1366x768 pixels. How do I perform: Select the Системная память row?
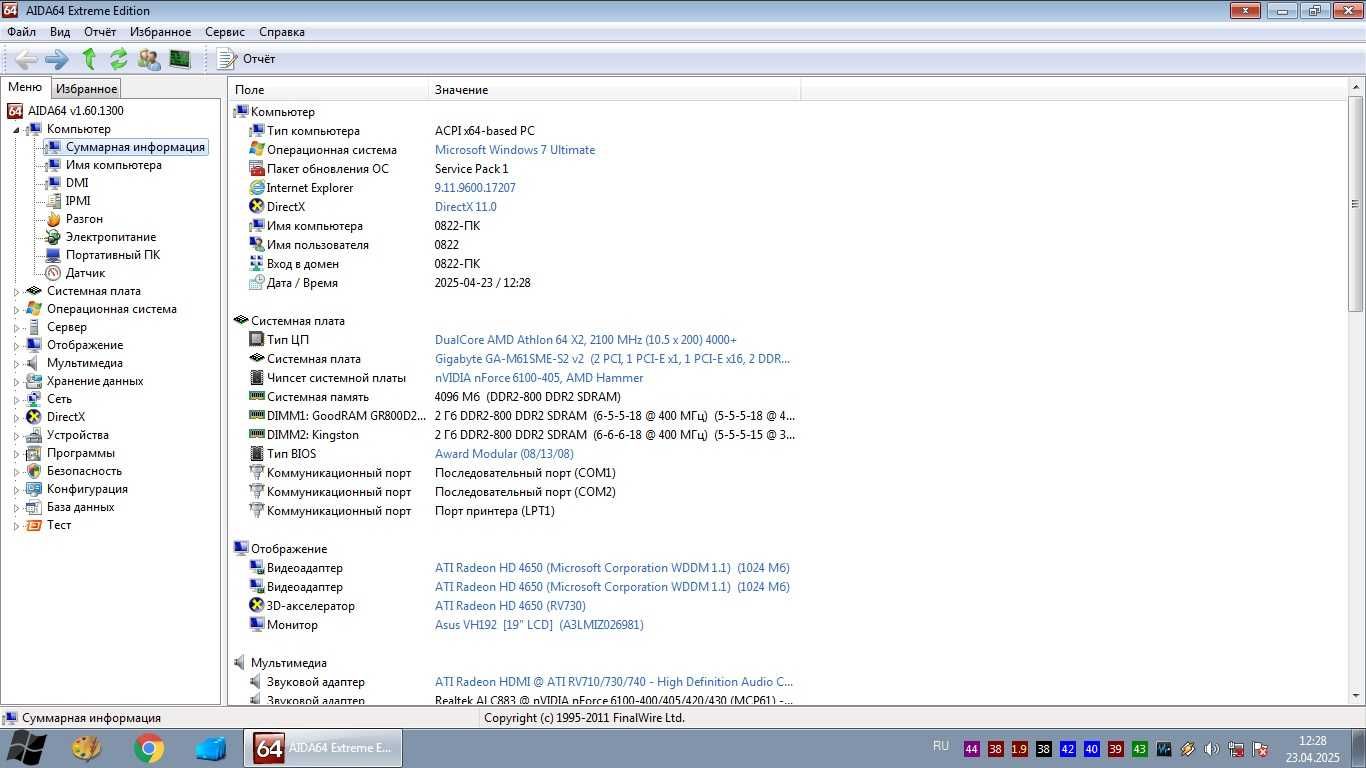522,397
